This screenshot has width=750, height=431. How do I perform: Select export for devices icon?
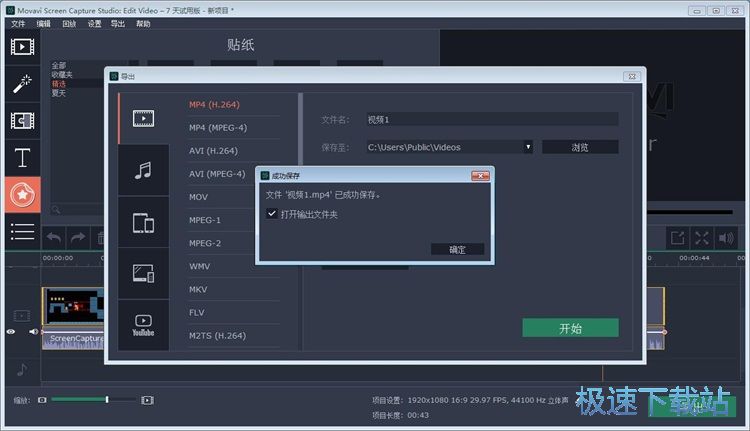[143, 222]
